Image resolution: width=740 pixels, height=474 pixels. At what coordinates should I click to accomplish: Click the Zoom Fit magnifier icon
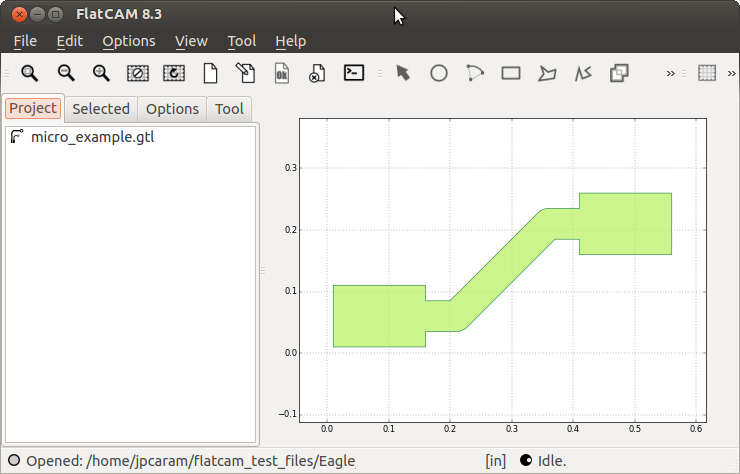click(x=29, y=73)
